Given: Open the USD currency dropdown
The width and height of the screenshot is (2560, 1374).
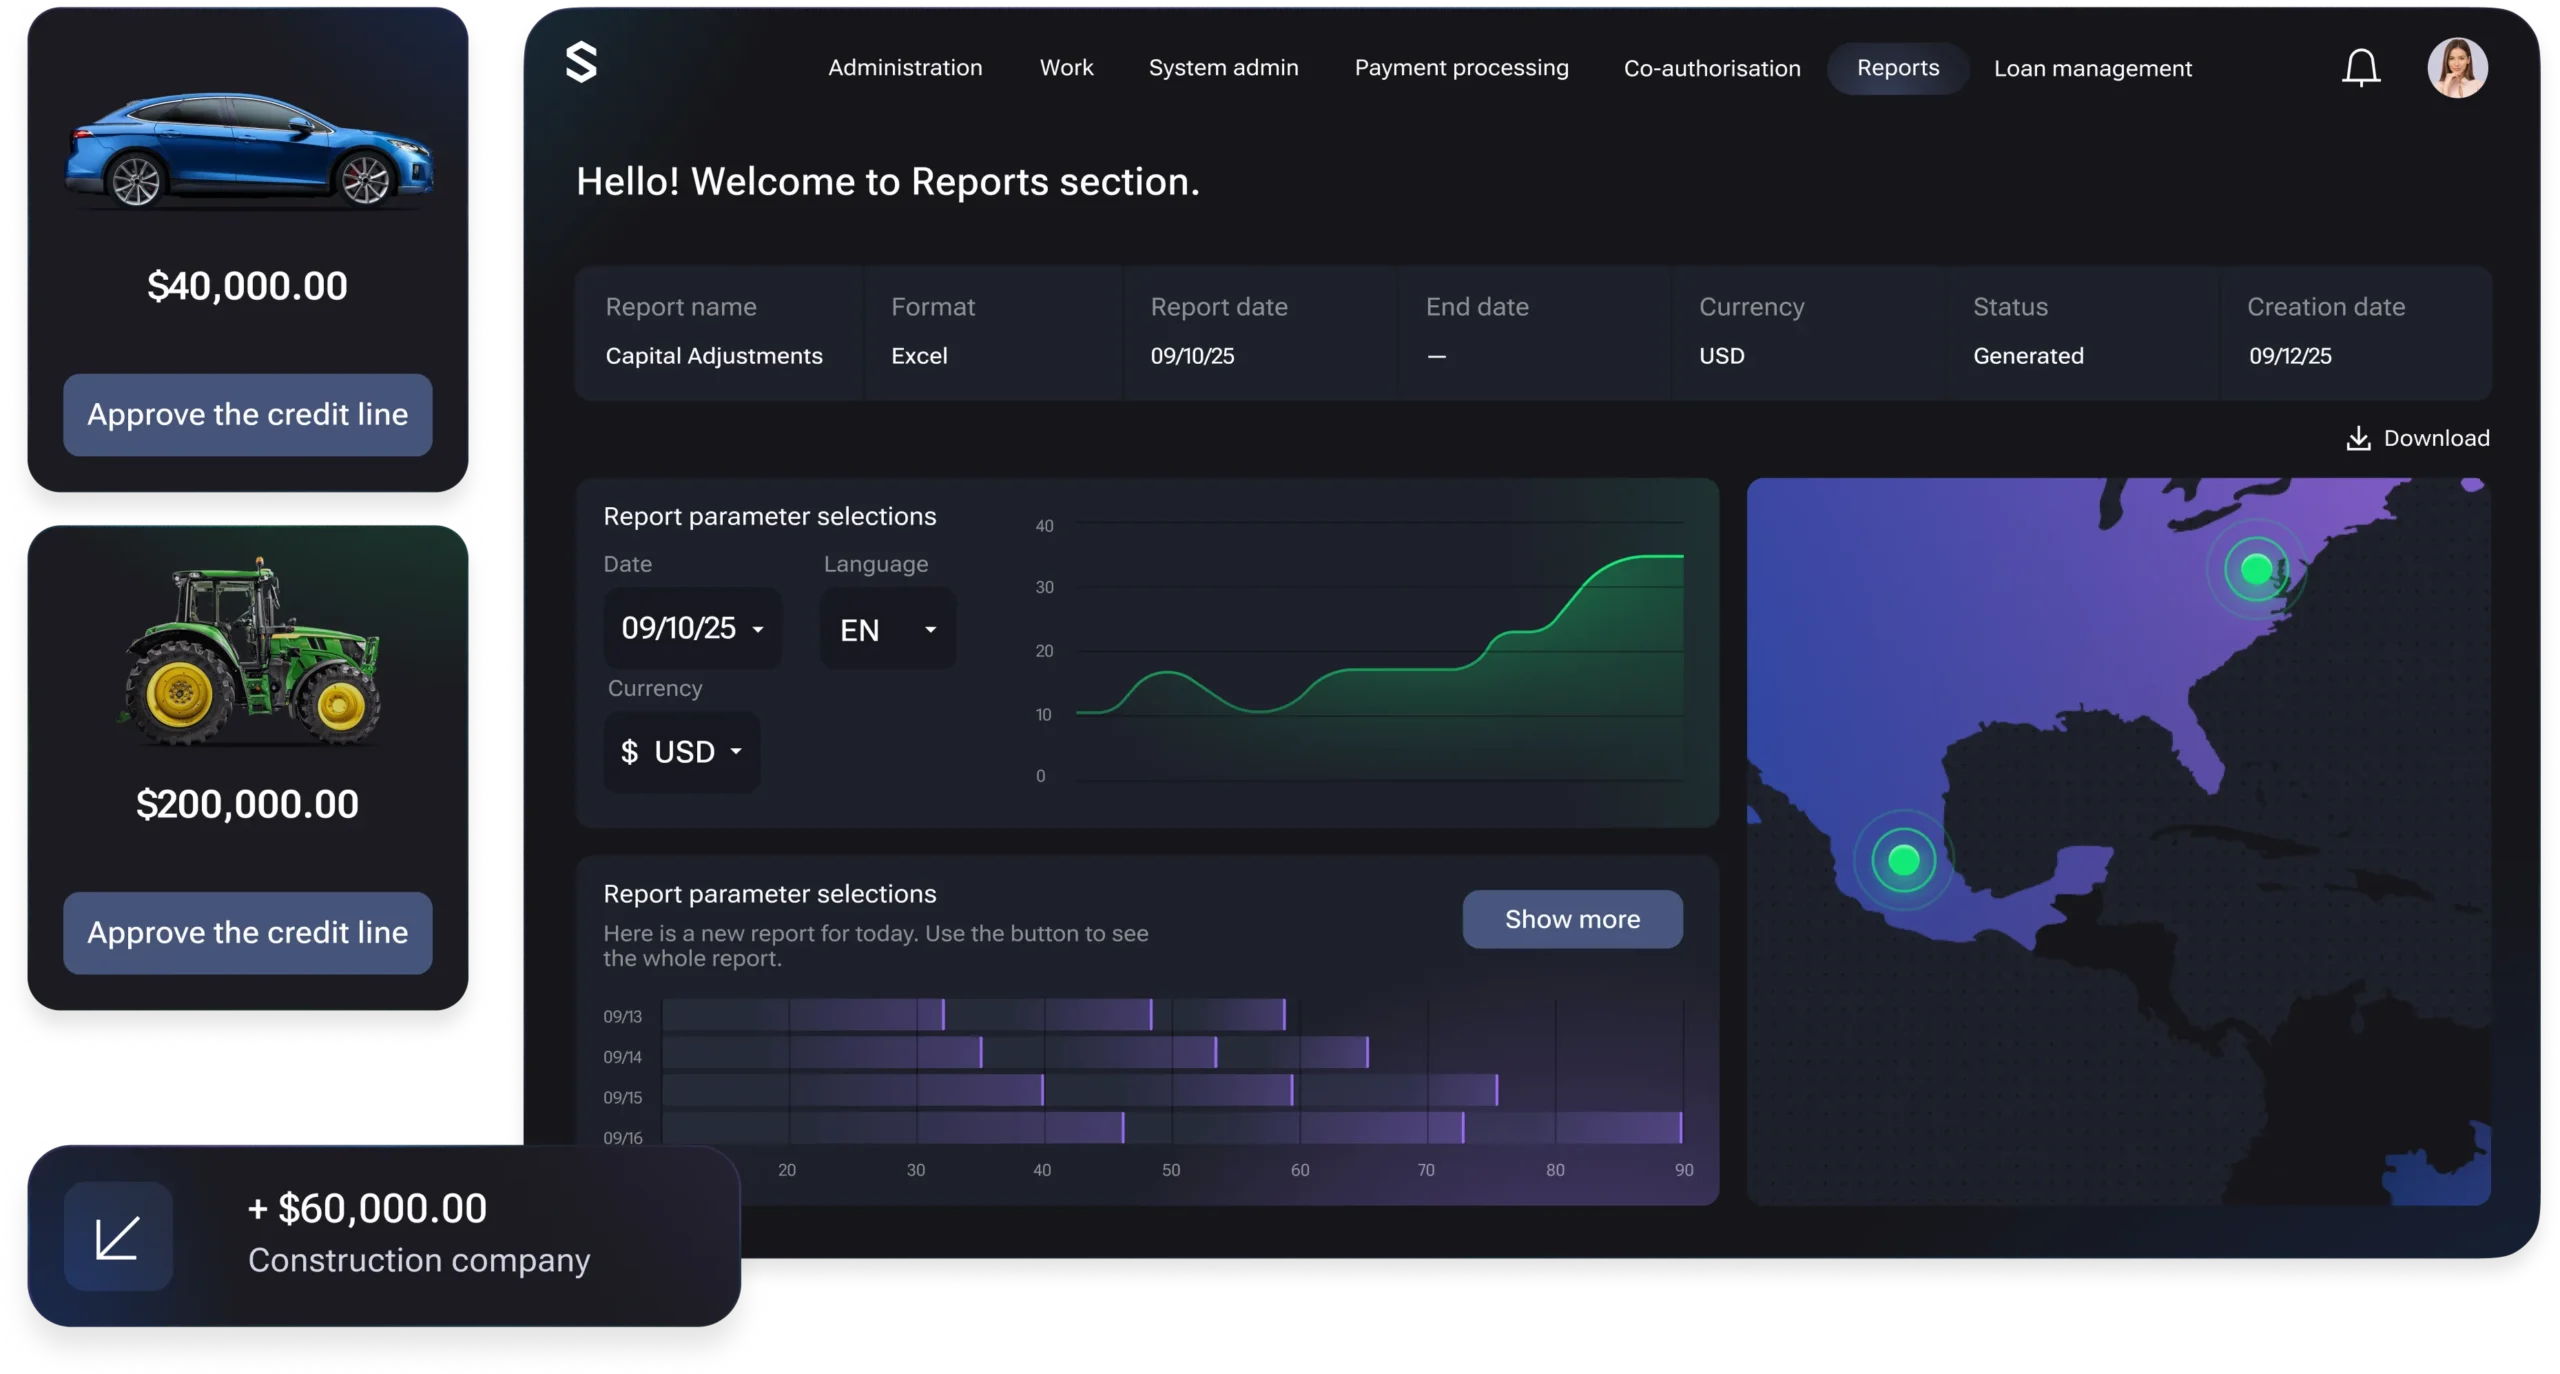Looking at the screenshot, I should tap(682, 752).
